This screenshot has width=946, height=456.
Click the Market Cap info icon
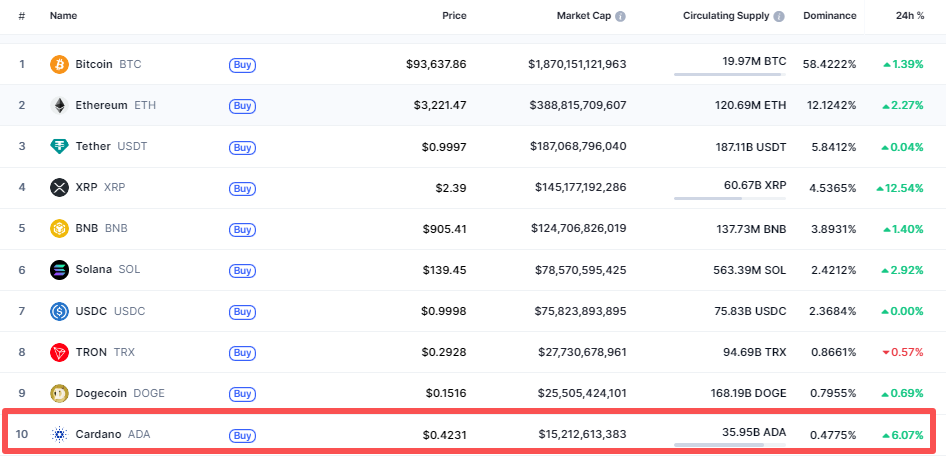(621, 17)
